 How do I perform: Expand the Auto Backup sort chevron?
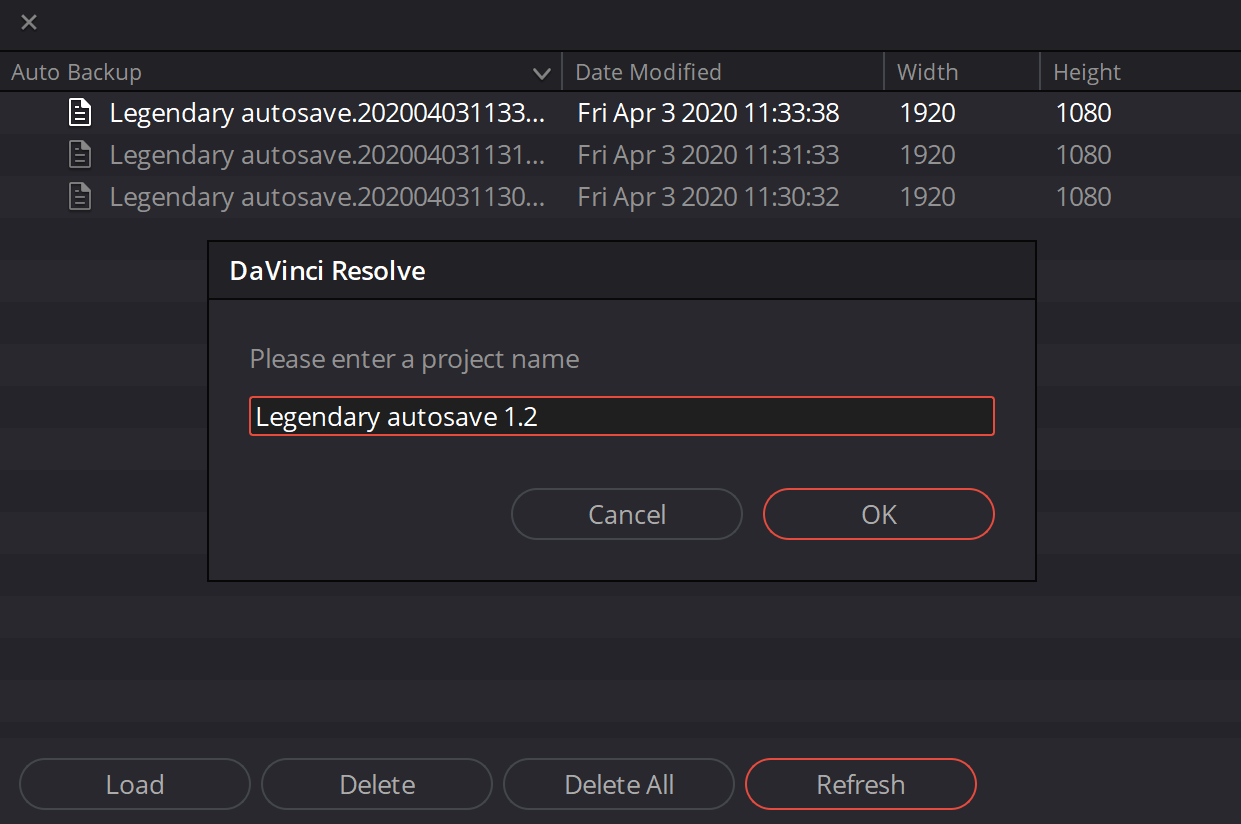click(542, 73)
